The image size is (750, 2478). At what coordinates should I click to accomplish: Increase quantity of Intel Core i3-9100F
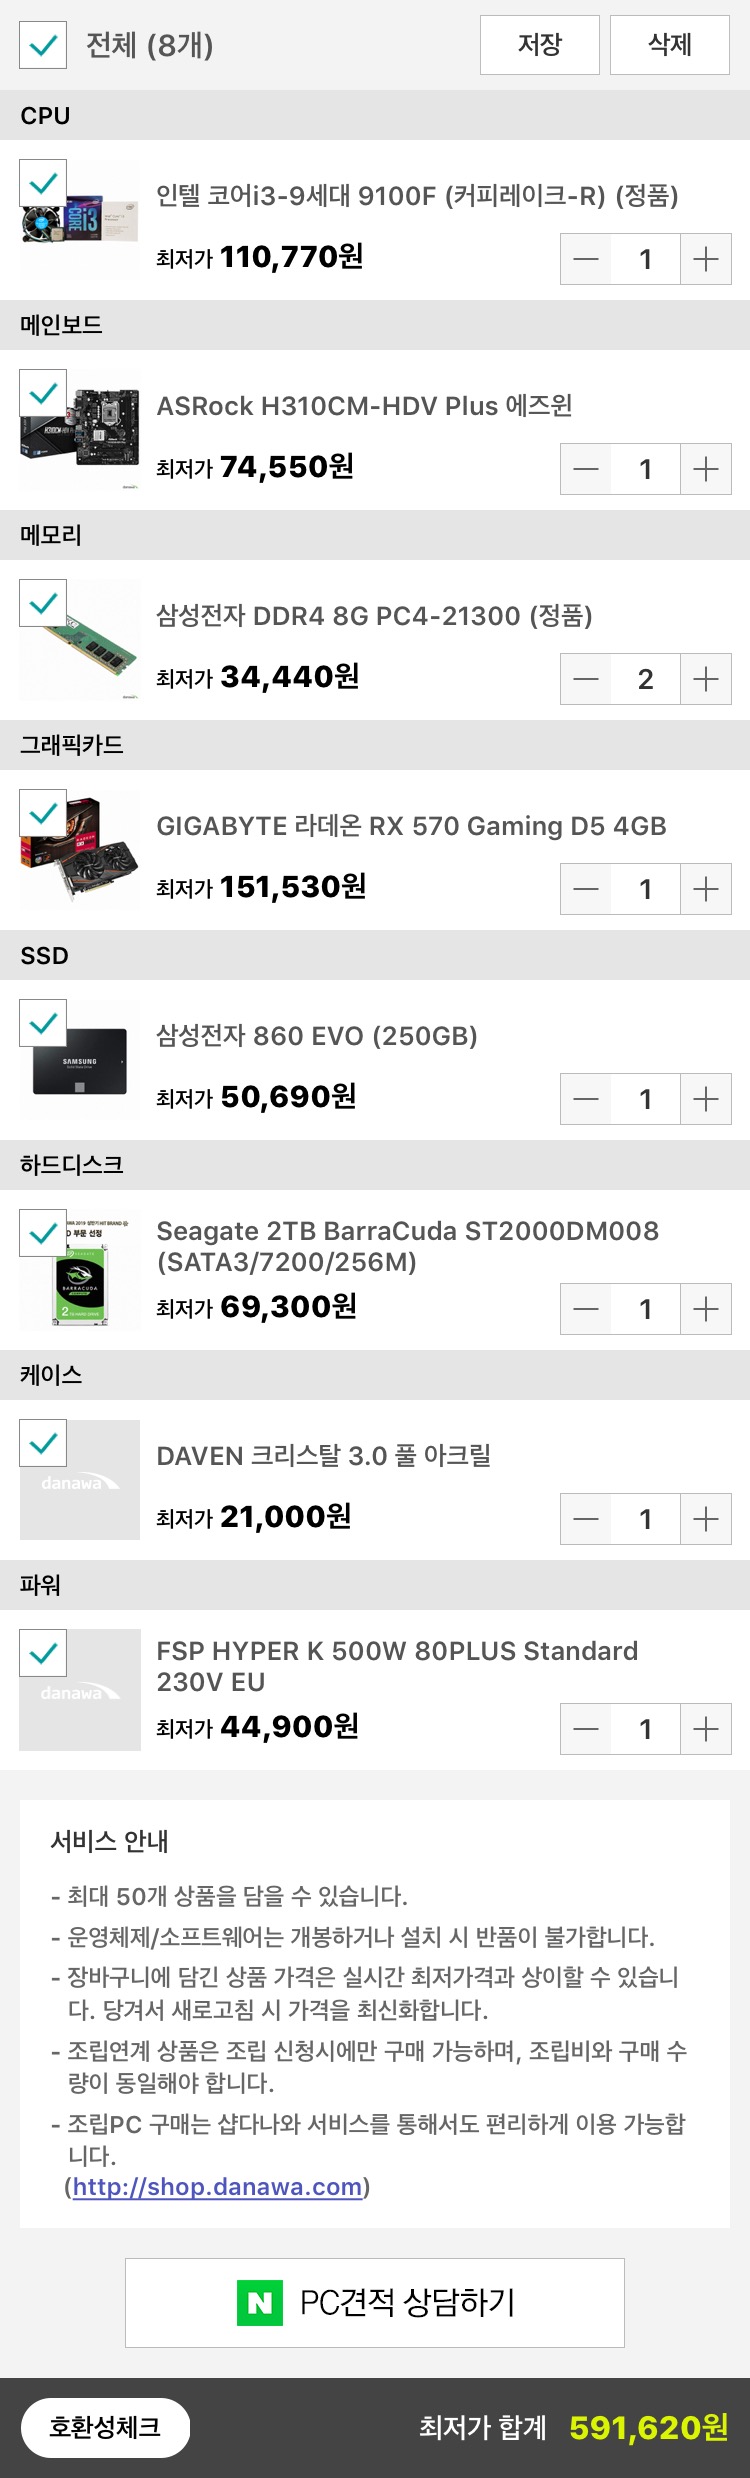click(706, 259)
